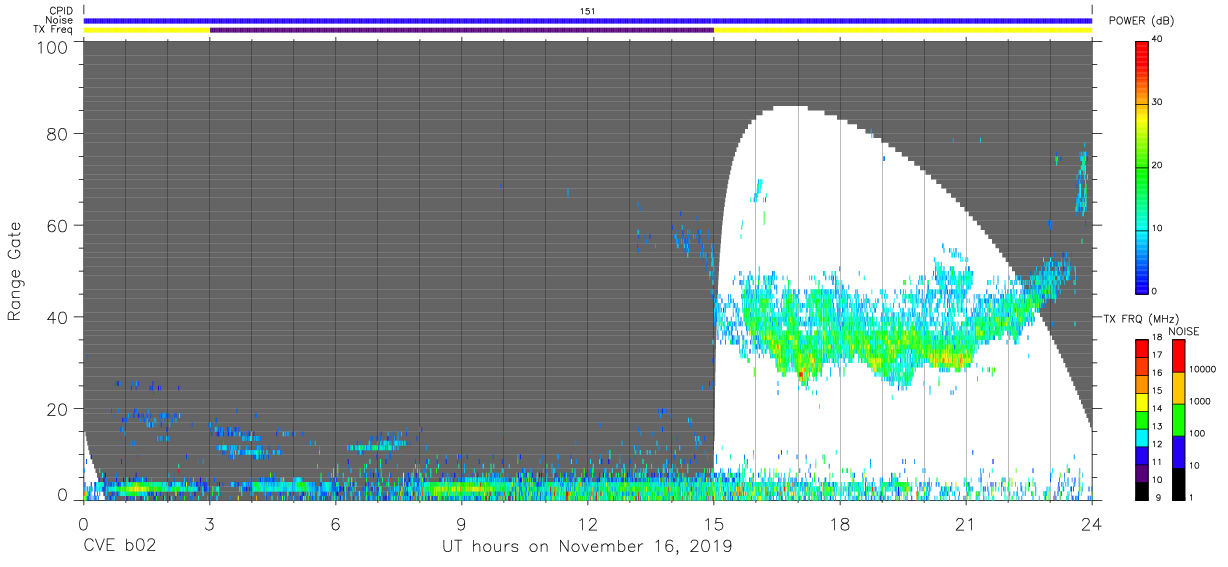Click x-axis tick label '9'
This screenshot has width=1228, height=567.
coord(461,523)
